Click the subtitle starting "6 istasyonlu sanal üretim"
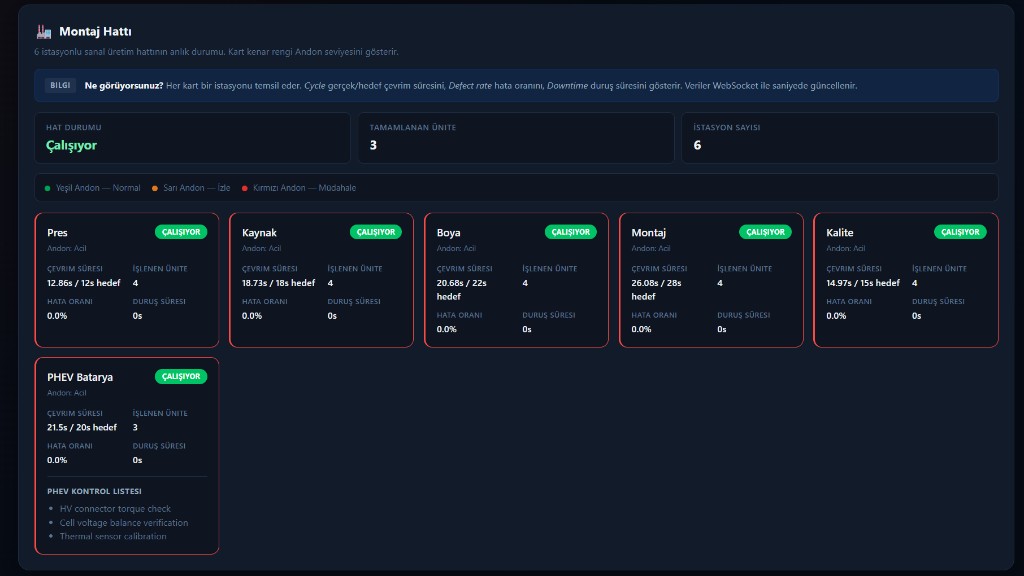1024x576 pixels. coord(216,52)
